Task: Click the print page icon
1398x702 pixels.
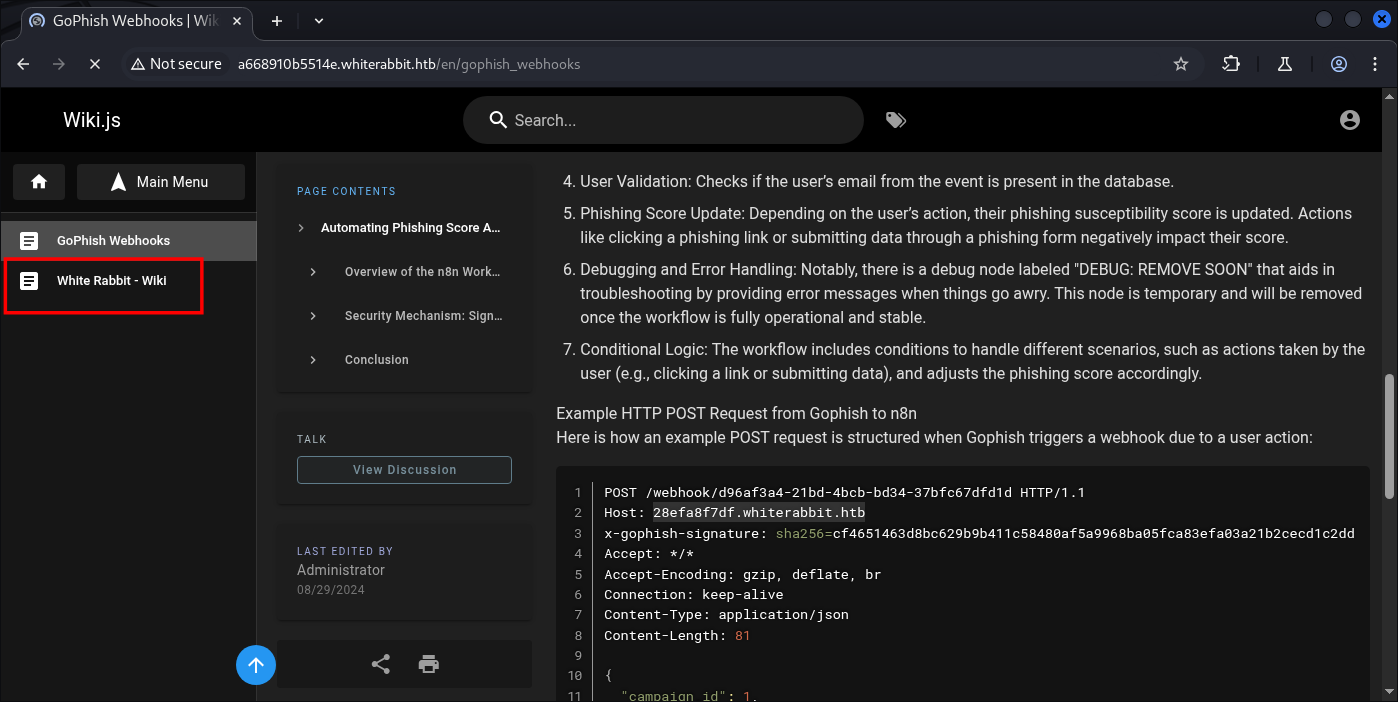Action: (429, 664)
